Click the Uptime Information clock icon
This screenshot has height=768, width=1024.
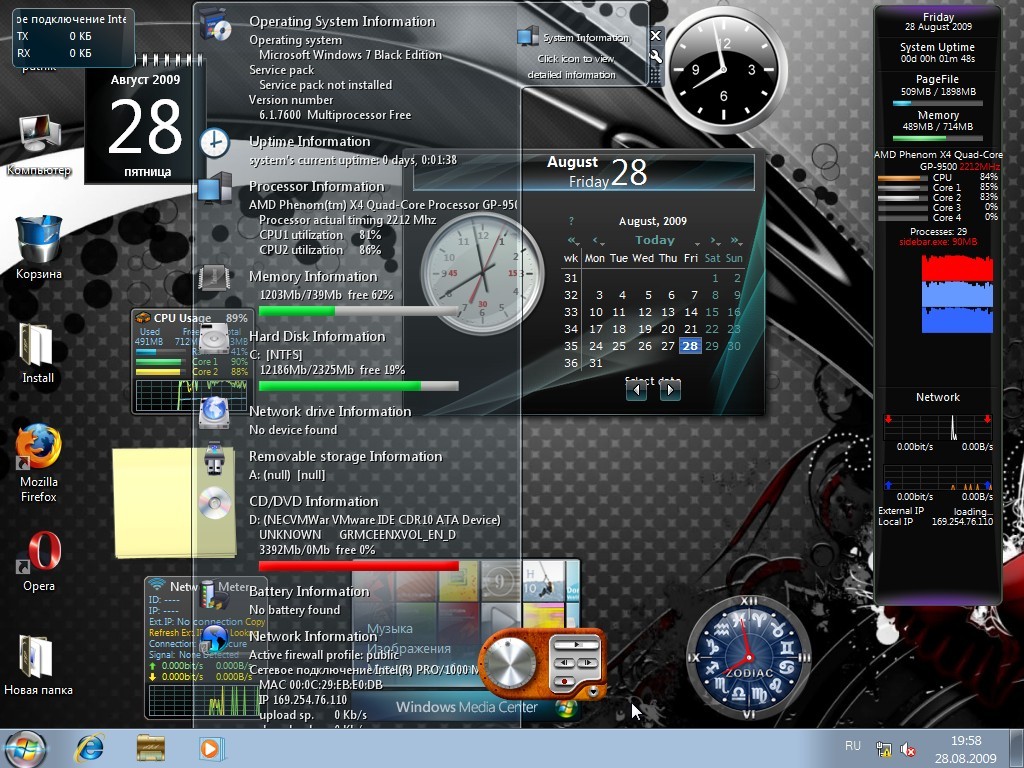coord(214,142)
